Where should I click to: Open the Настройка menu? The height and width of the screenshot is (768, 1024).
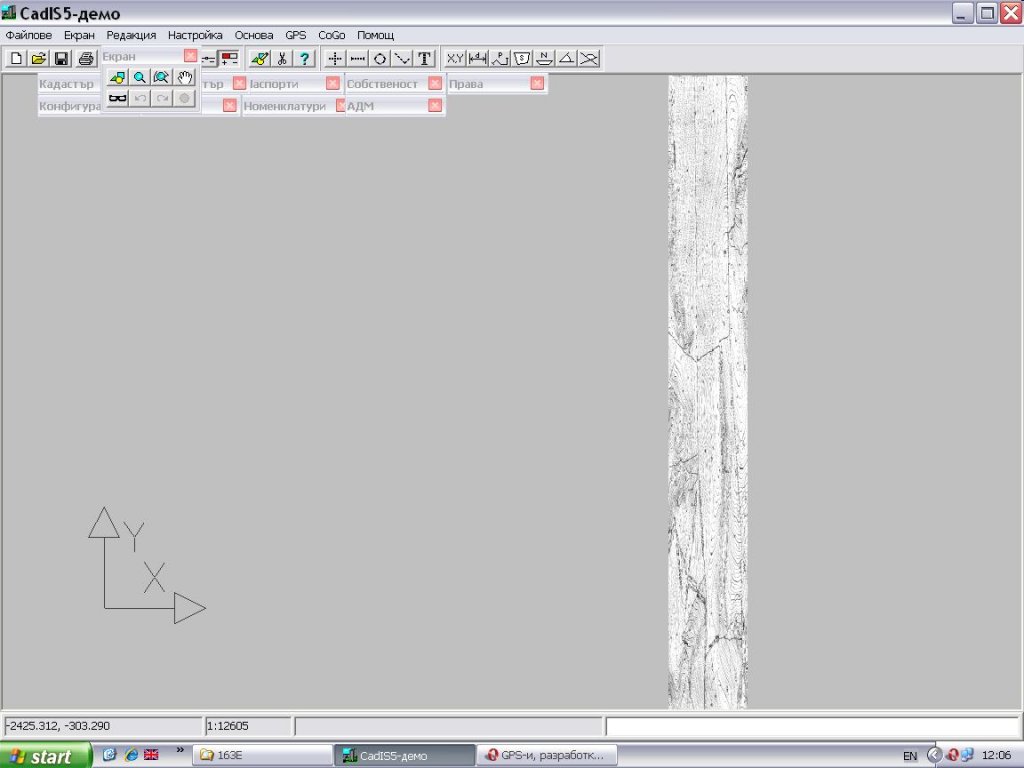pos(195,35)
